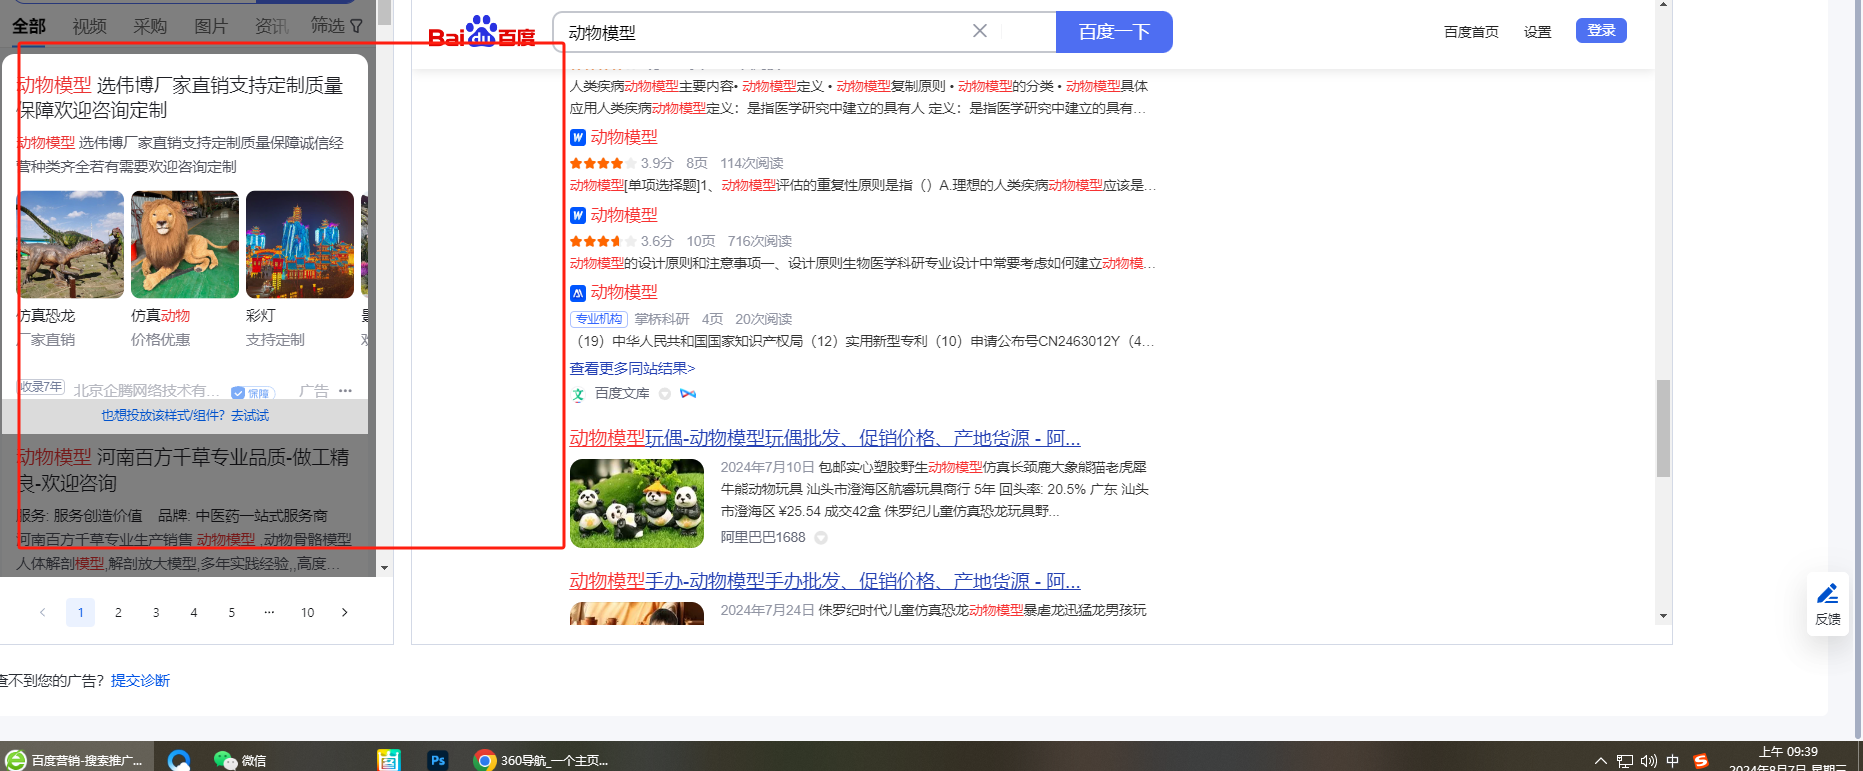This screenshot has width=1863, height=771.
Task: Open the 河南百方千草 ad title
Action: 183,470
